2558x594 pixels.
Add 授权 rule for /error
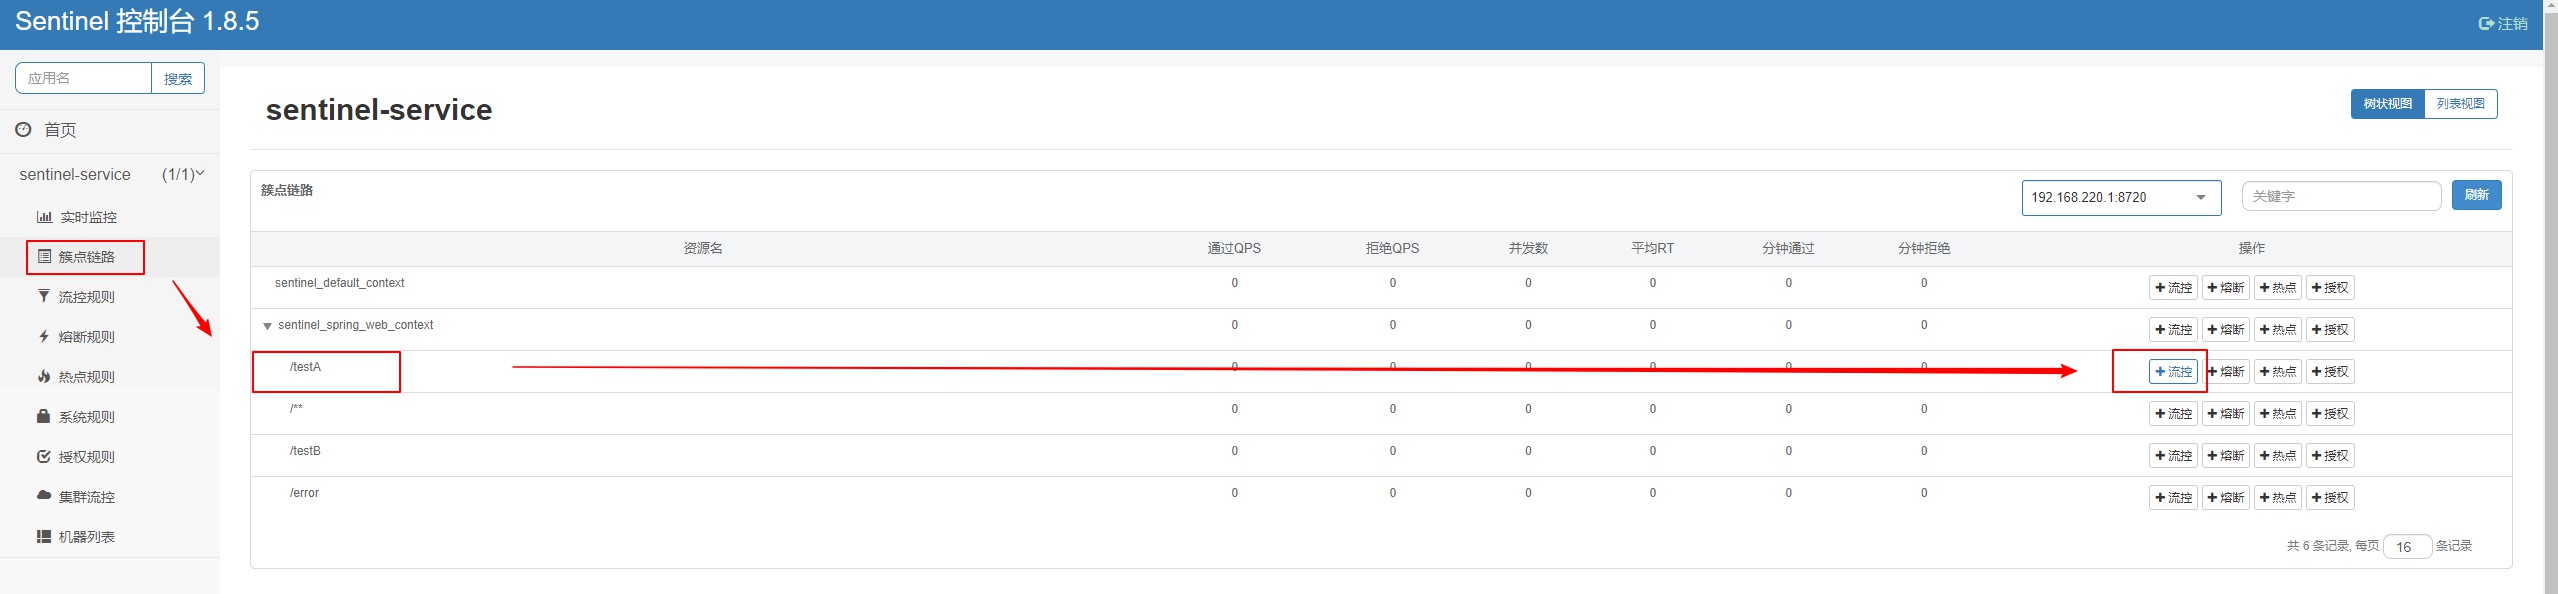coord(2330,498)
